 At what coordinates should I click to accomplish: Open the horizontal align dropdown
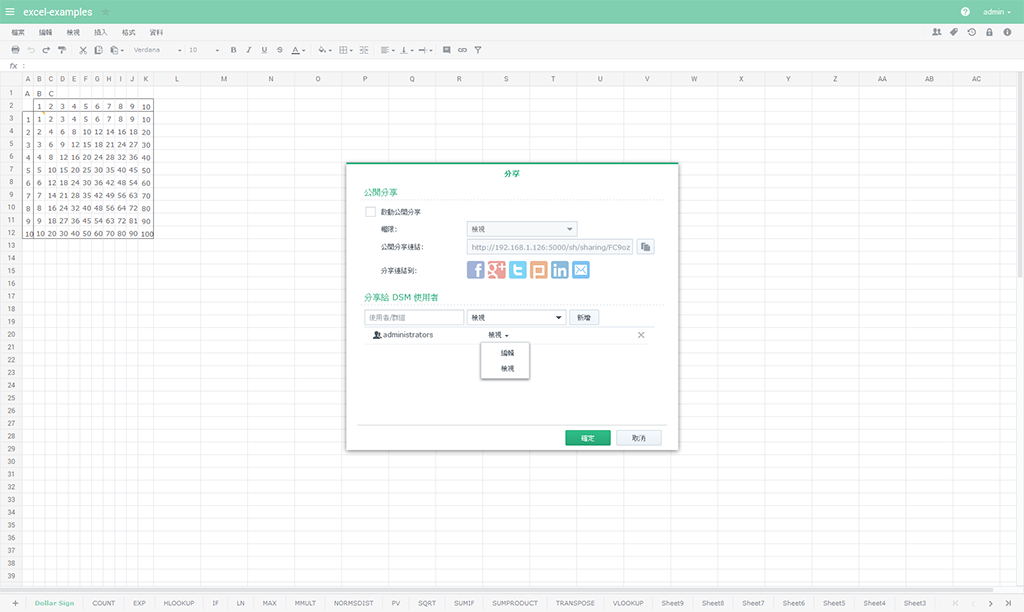(x=387, y=50)
